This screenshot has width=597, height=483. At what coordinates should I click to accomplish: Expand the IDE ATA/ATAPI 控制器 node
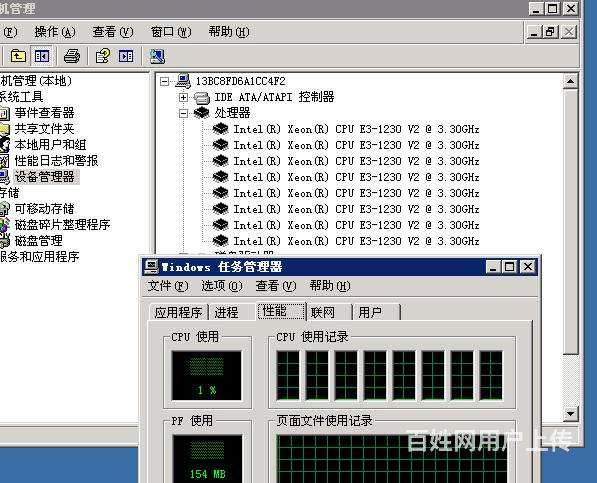click(184, 97)
